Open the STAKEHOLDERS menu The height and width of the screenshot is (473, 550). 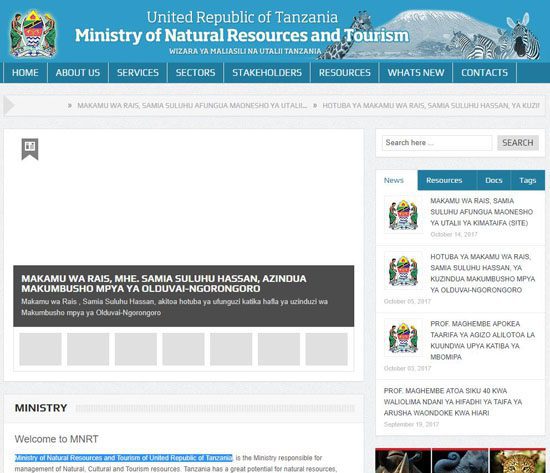pos(267,73)
